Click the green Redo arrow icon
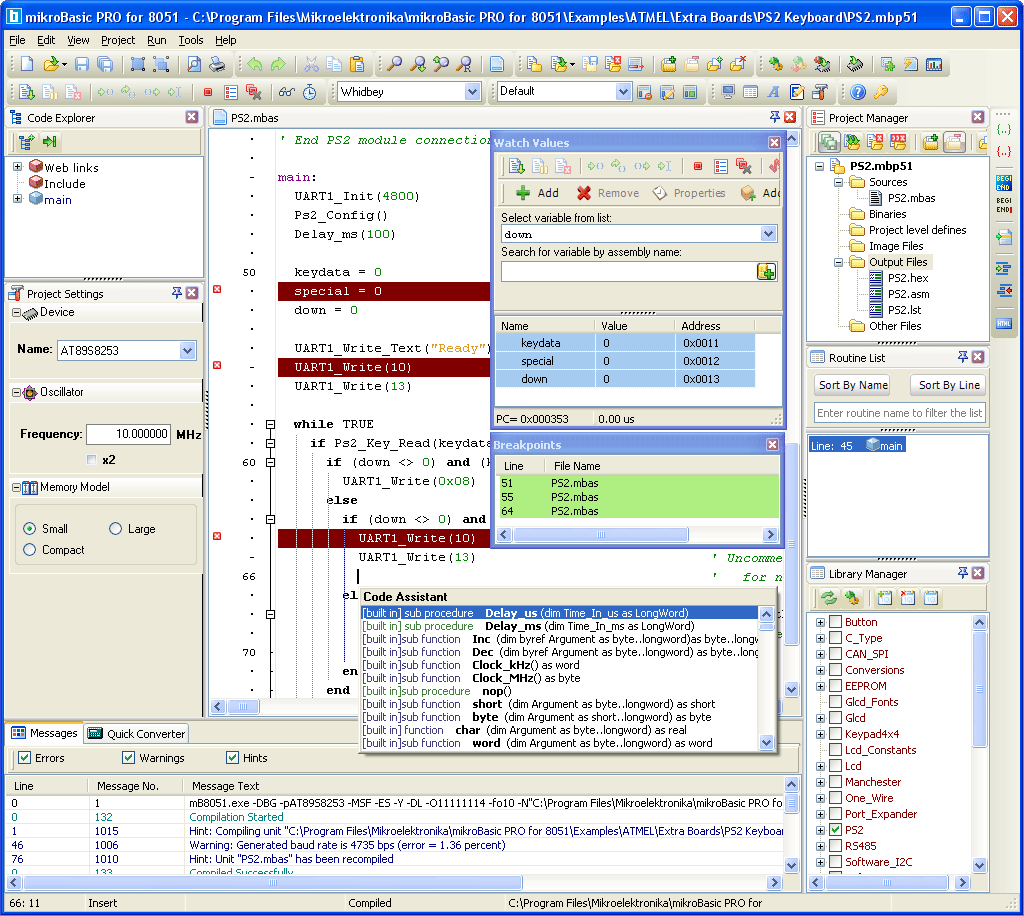This screenshot has height=916, width=1024. [x=278, y=64]
